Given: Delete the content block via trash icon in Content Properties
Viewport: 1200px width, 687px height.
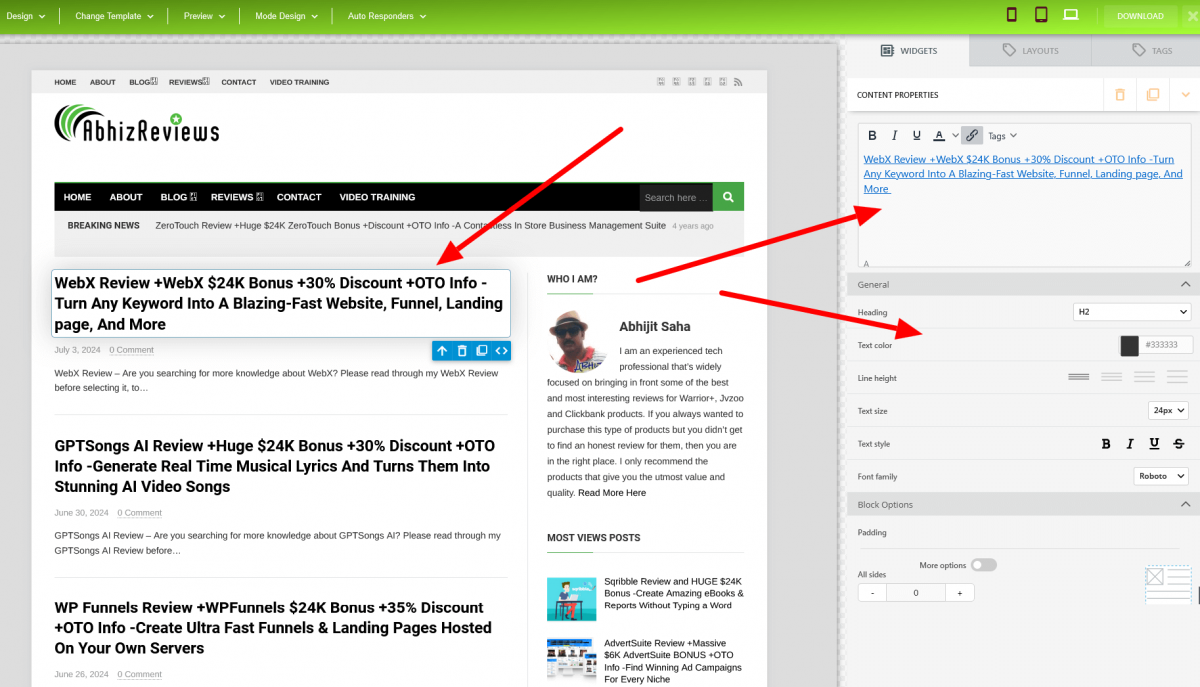Looking at the screenshot, I should [1120, 95].
